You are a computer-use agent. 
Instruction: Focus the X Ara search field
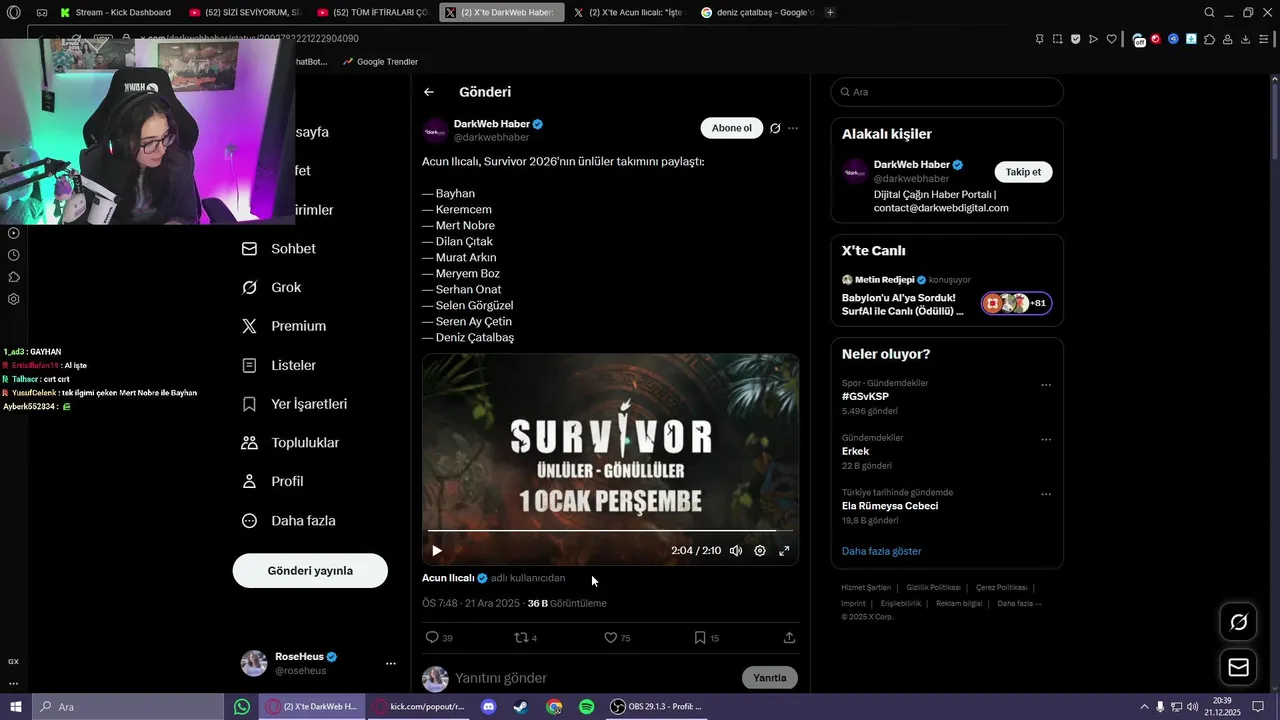click(x=947, y=92)
